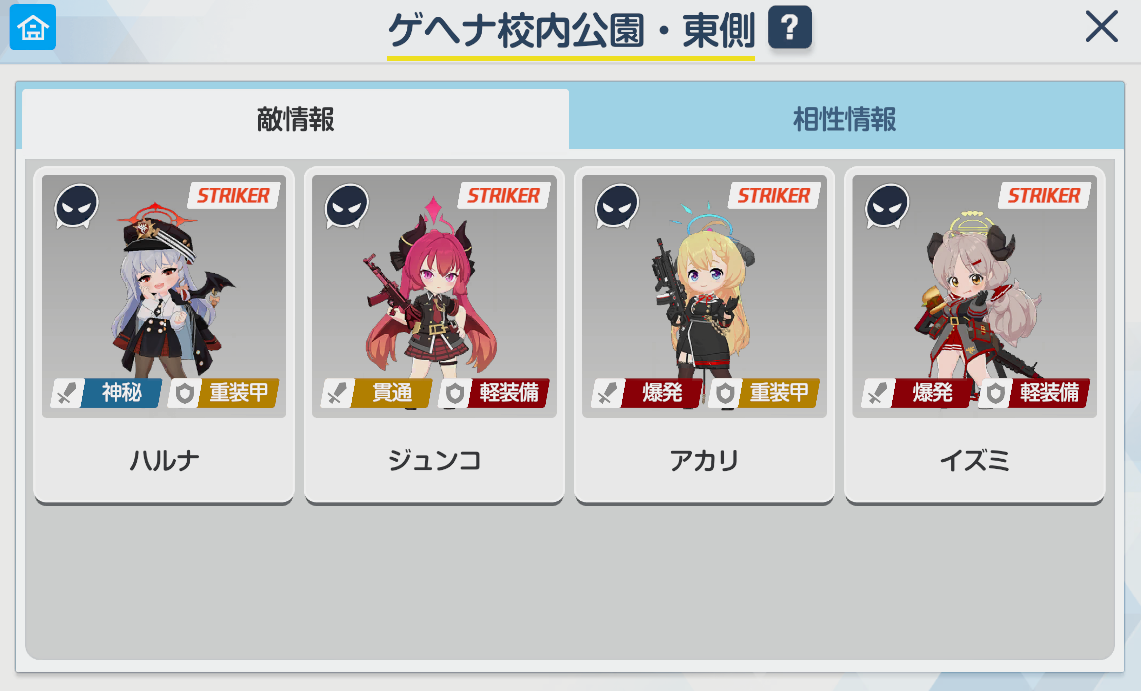Open the question mark help icon
Image resolution: width=1141 pixels, height=691 pixels.
(790, 28)
